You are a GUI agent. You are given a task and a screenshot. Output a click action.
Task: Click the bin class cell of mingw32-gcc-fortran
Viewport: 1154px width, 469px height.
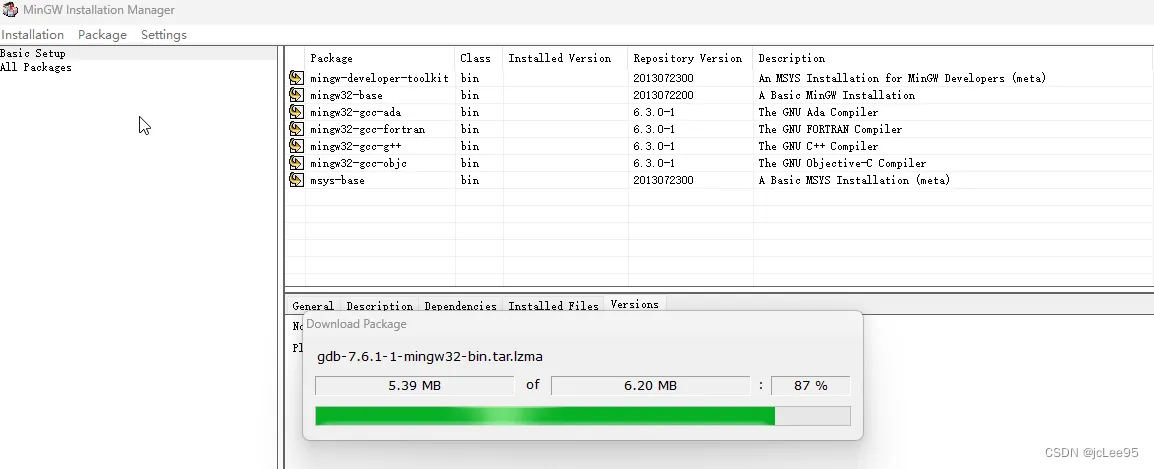(470, 129)
